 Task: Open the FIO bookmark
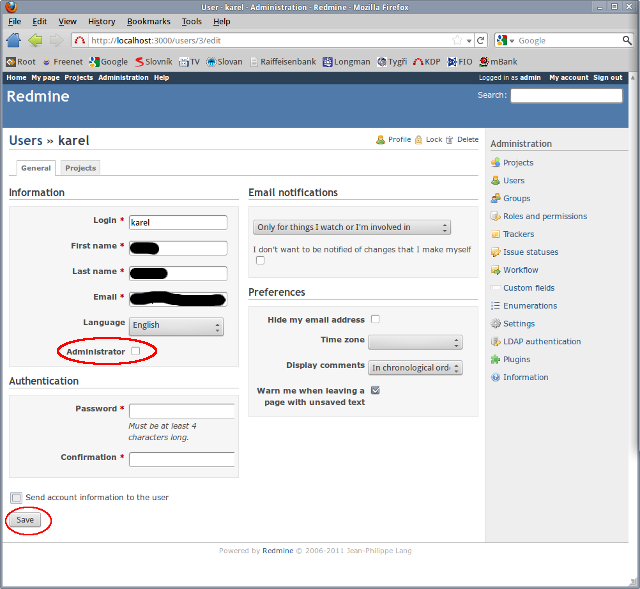460,62
